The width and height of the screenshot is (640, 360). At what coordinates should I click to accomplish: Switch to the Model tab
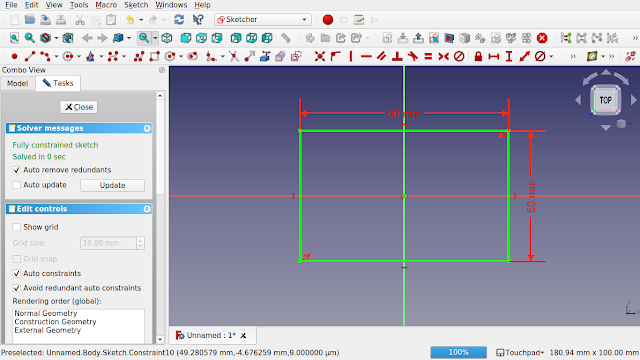[x=18, y=83]
